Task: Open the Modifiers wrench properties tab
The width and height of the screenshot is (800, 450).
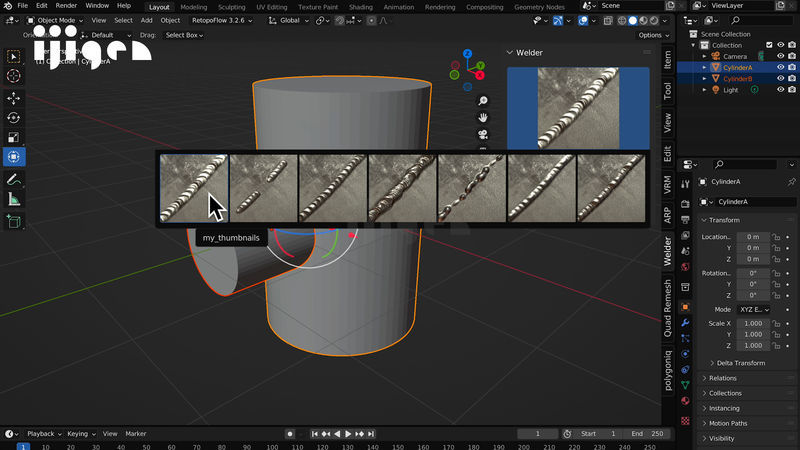Action: pyautogui.click(x=685, y=323)
